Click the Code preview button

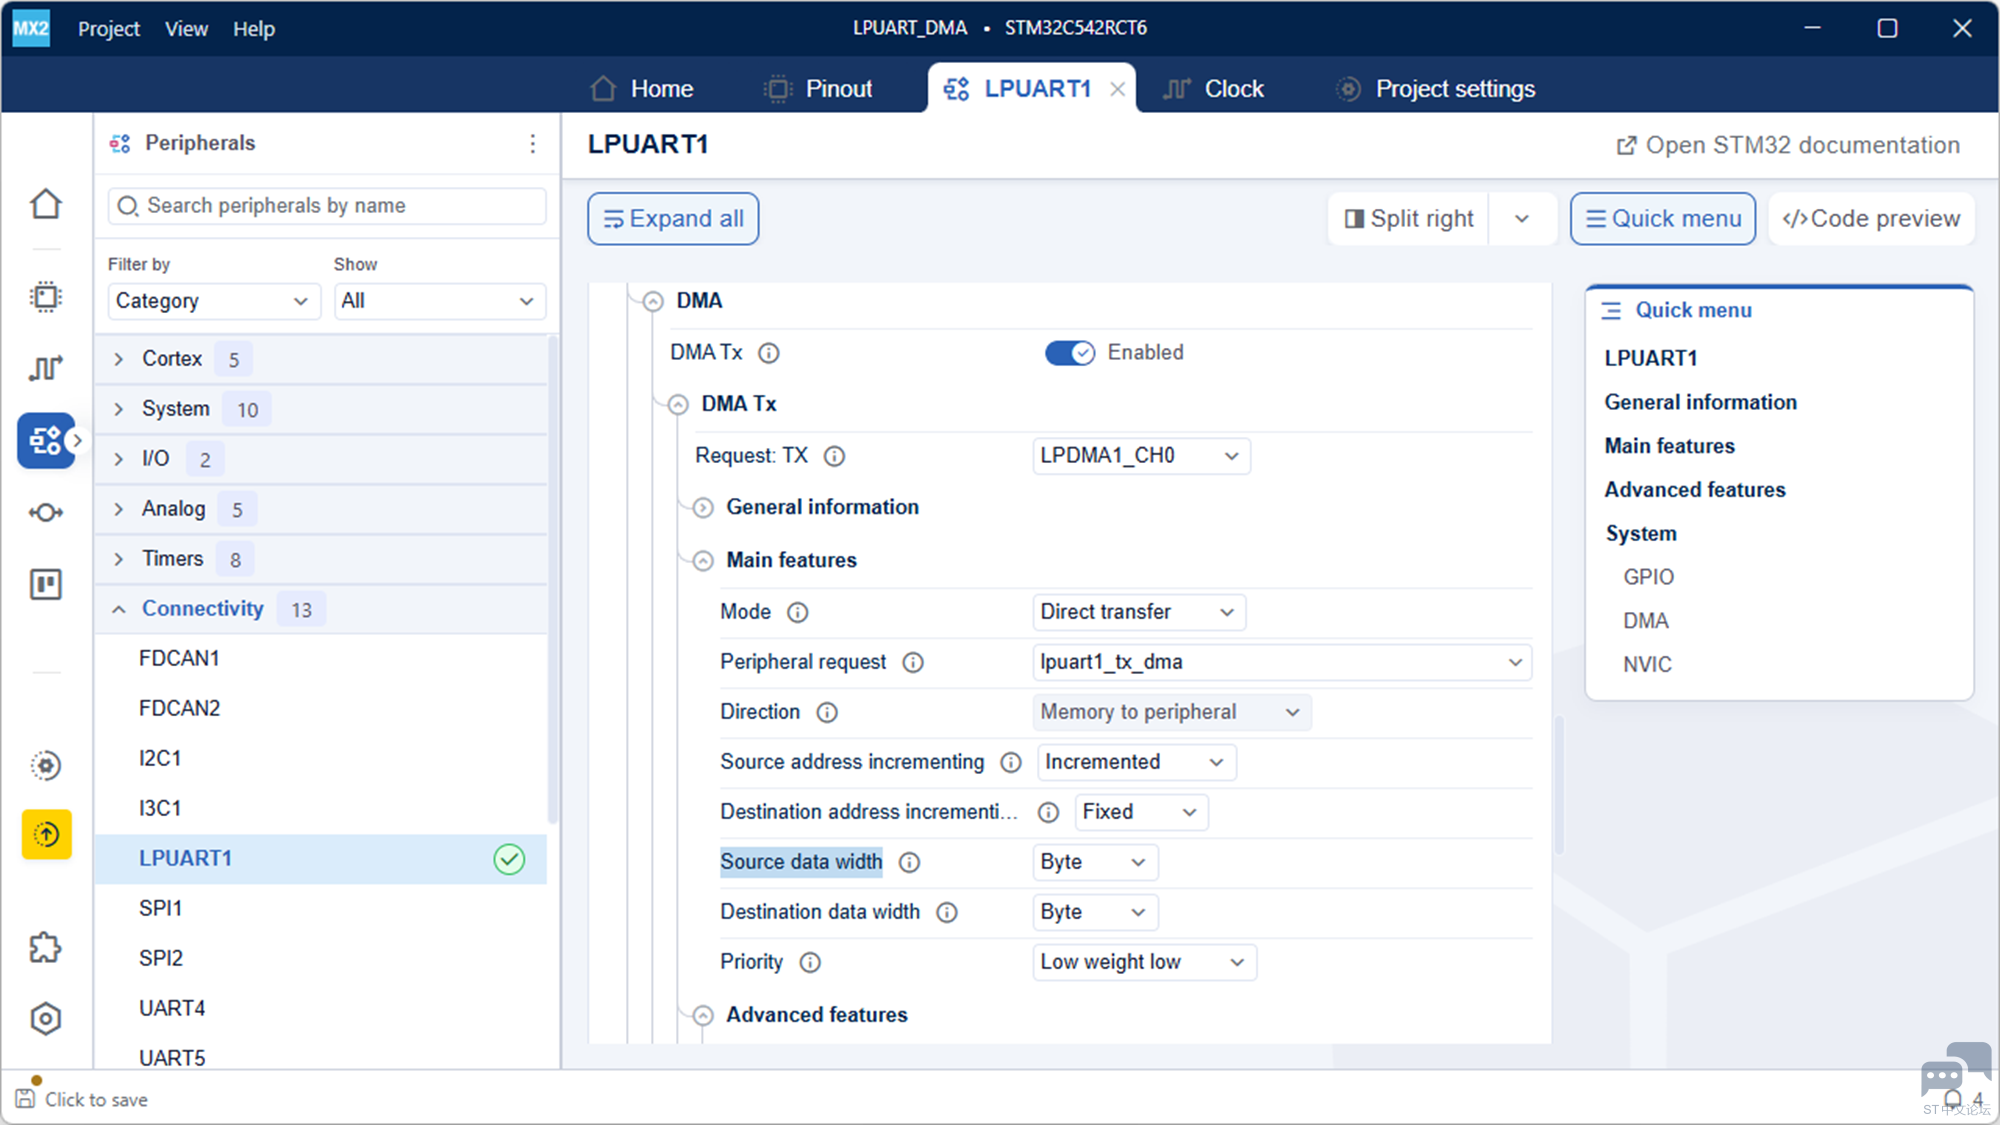point(1871,219)
